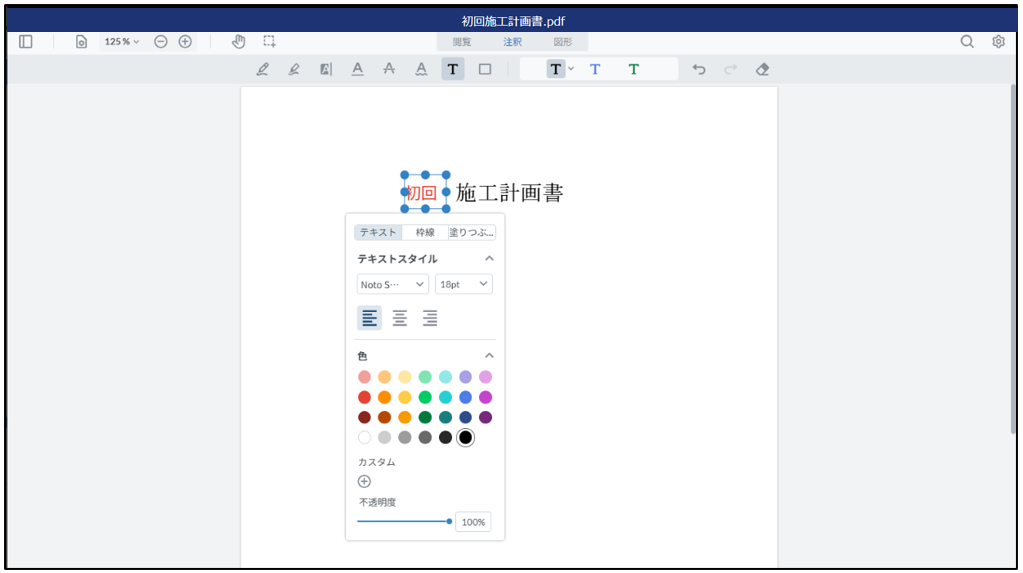Switch to the 注釈 tab
The height and width of the screenshot is (573, 1023).
[x=512, y=42]
